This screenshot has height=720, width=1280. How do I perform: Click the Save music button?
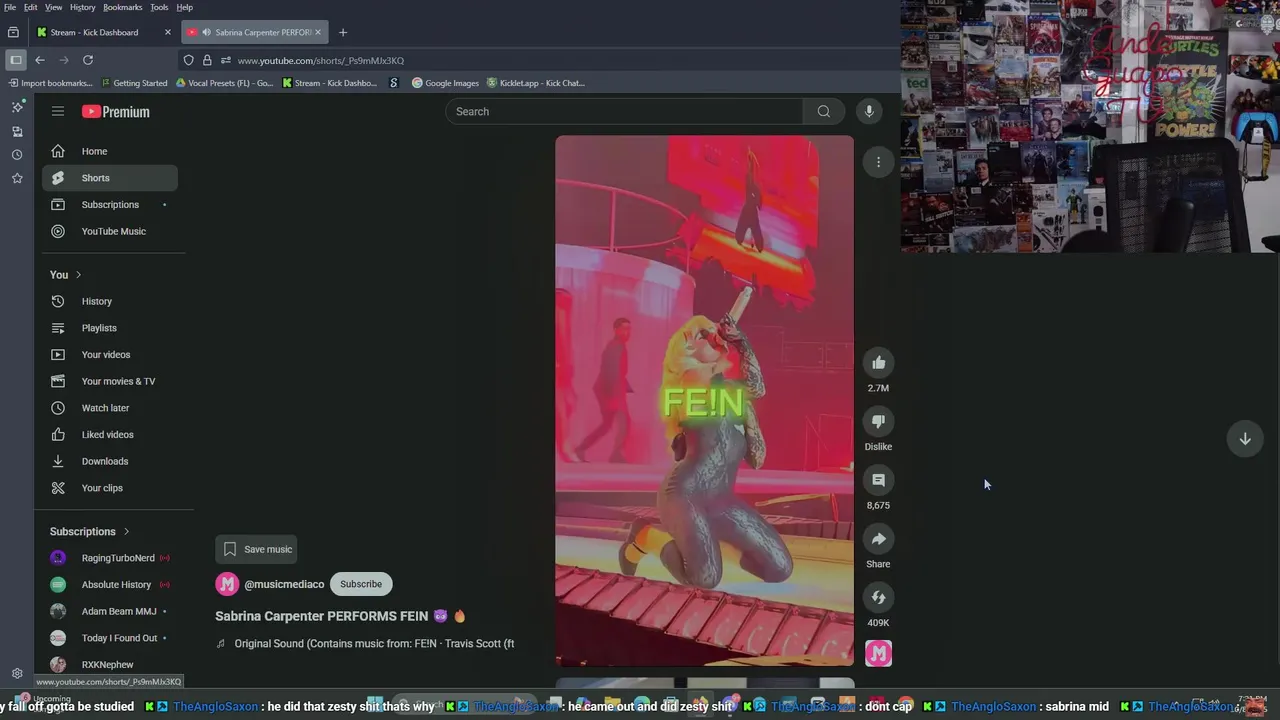point(256,549)
